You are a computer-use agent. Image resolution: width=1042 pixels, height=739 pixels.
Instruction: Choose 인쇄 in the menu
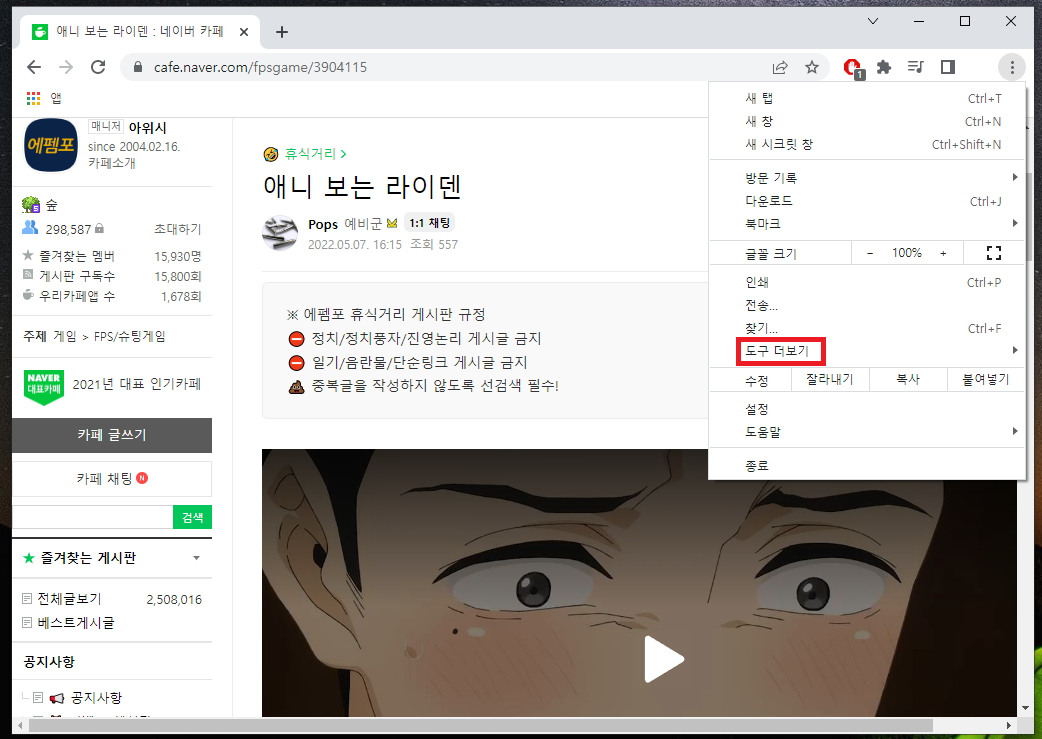[x=867, y=282]
